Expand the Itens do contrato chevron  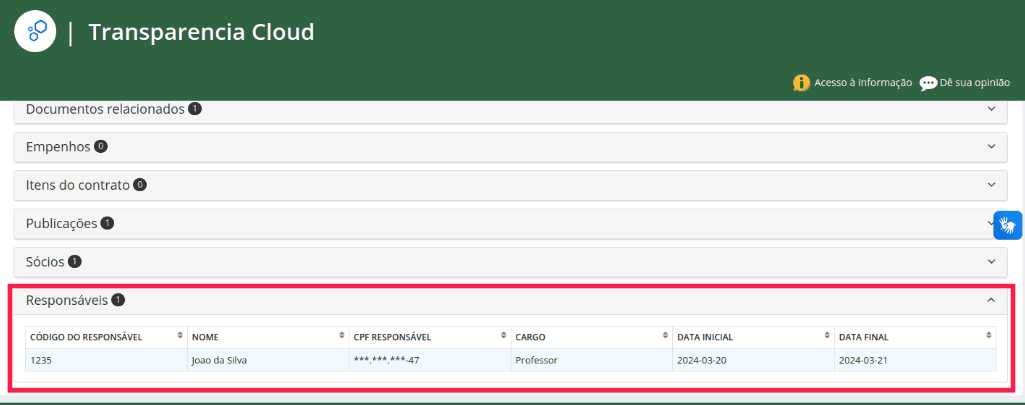991,185
